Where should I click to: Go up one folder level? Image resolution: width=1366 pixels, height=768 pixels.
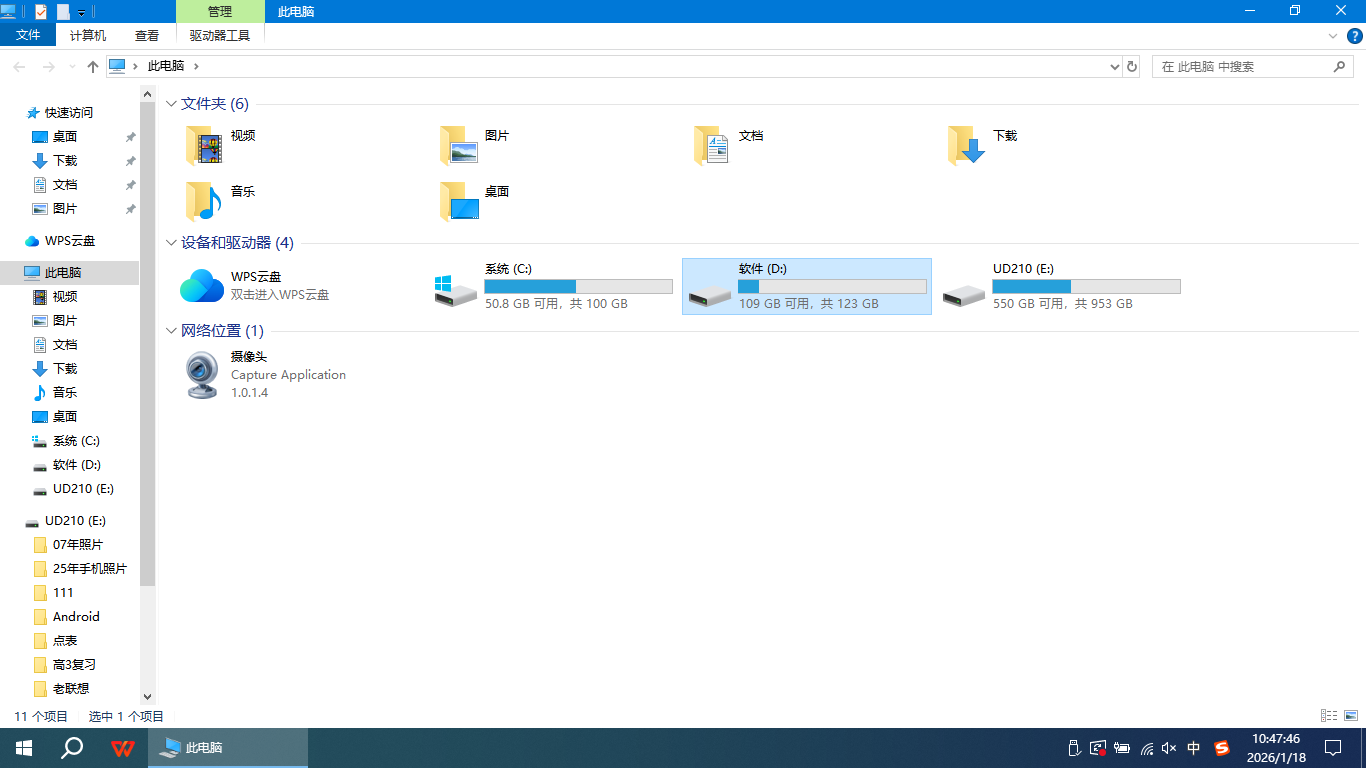pos(93,66)
